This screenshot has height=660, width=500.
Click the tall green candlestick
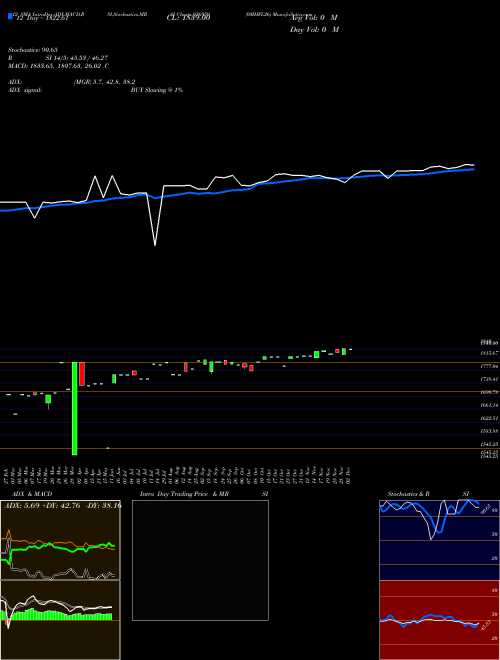click(74, 408)
